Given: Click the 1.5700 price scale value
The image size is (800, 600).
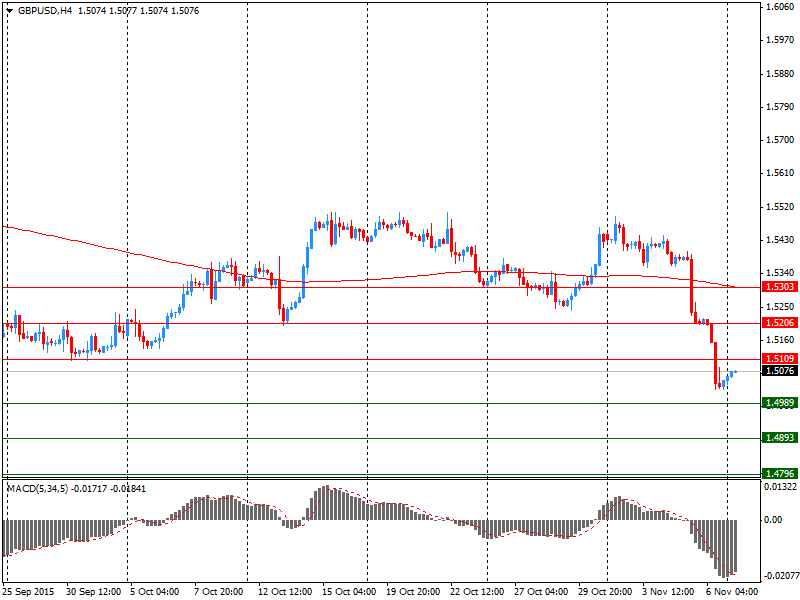Looking at the screenshot, I should pyautogui.click(x=781, y=140).
